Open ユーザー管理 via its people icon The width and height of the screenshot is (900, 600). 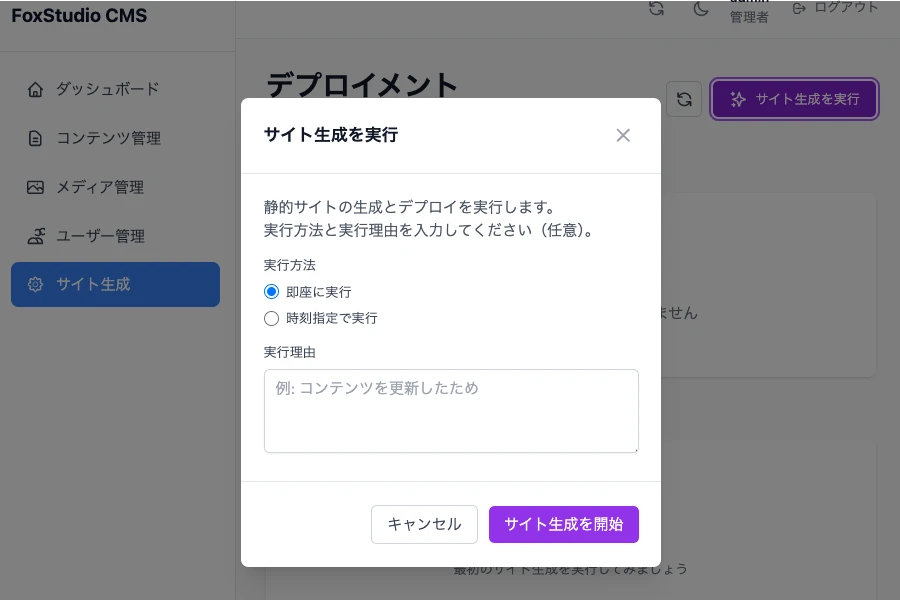[36, 236]
